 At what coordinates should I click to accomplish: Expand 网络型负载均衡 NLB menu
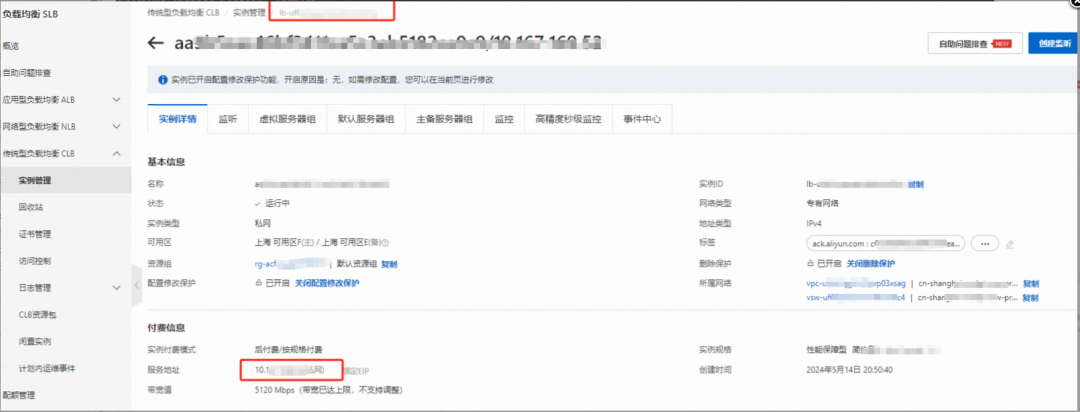click(x=116, y=127)
